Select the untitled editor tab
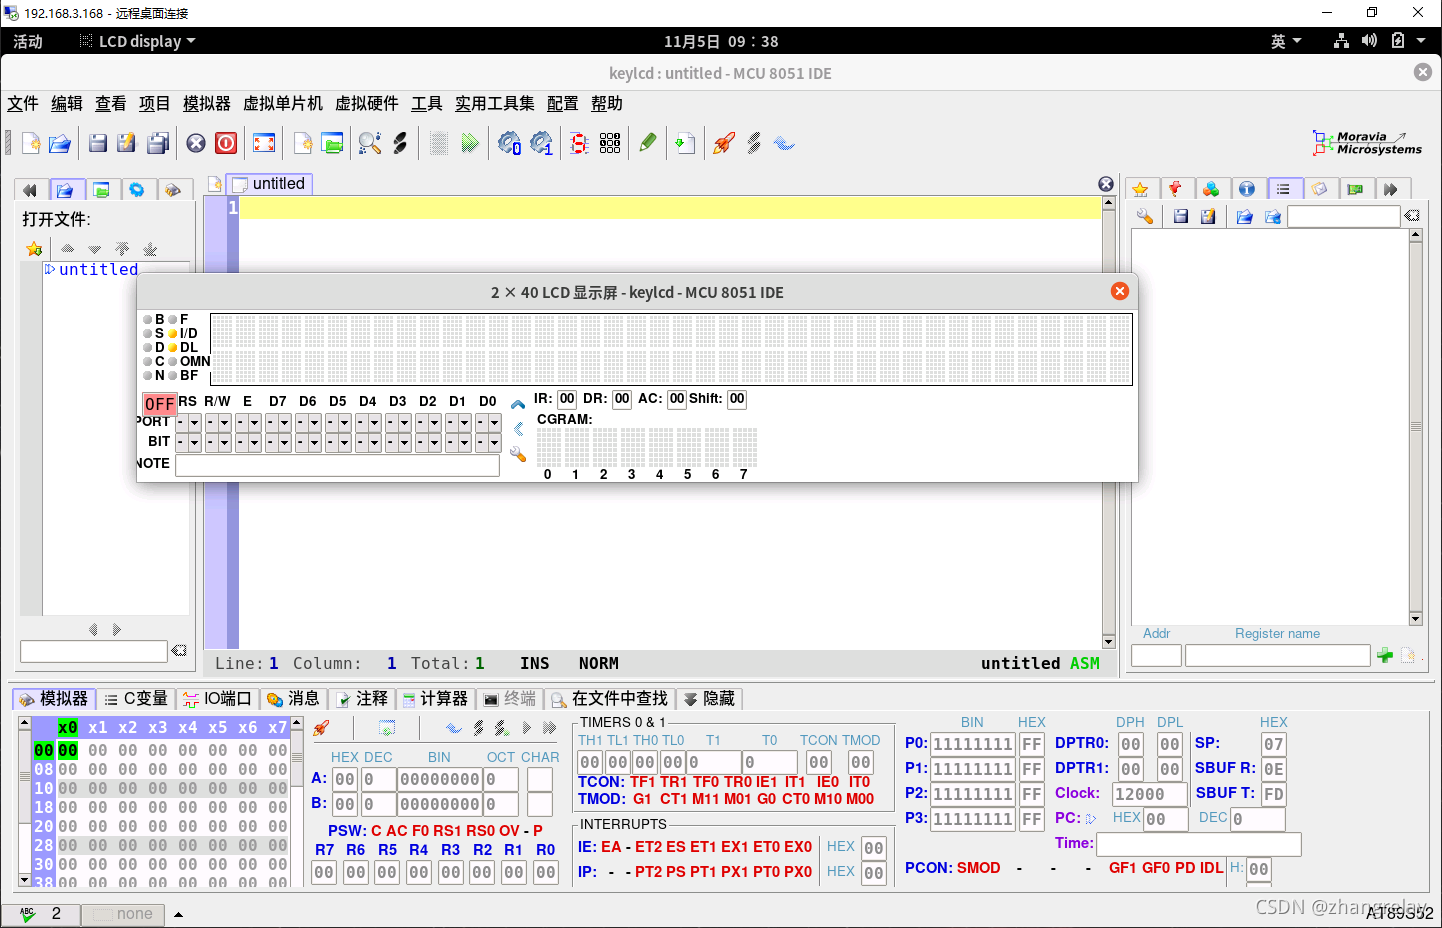Screen dimensions: 1442x928 (x=270, y=183)
